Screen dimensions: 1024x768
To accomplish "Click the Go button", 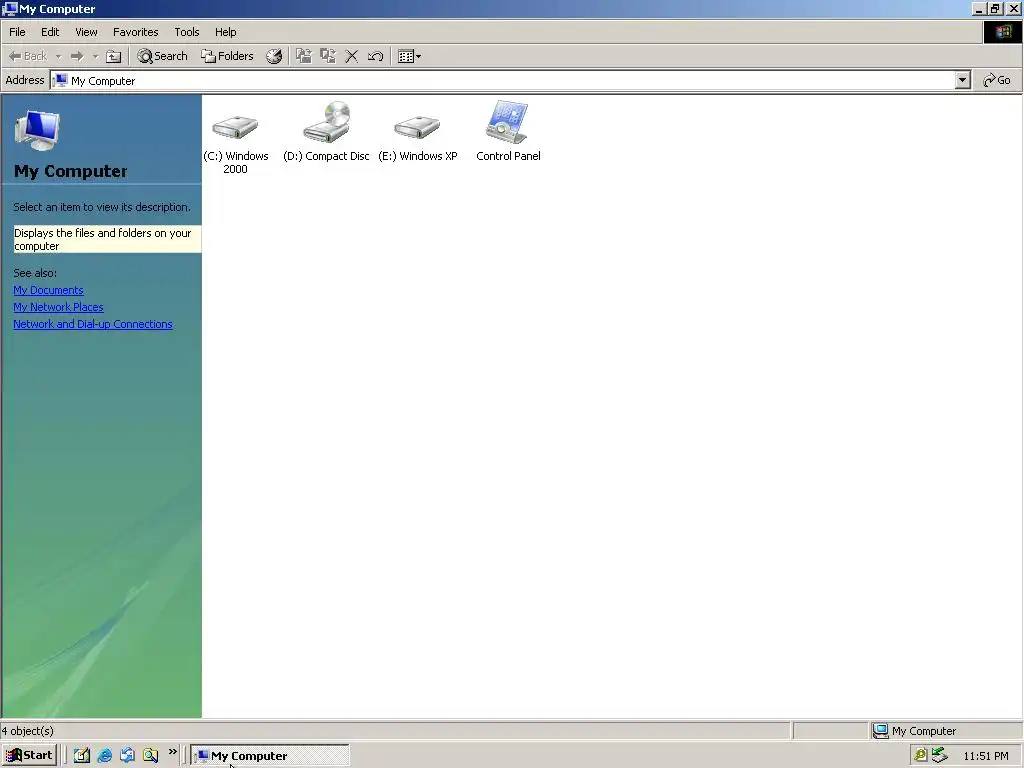I will (x=997, y=80).
